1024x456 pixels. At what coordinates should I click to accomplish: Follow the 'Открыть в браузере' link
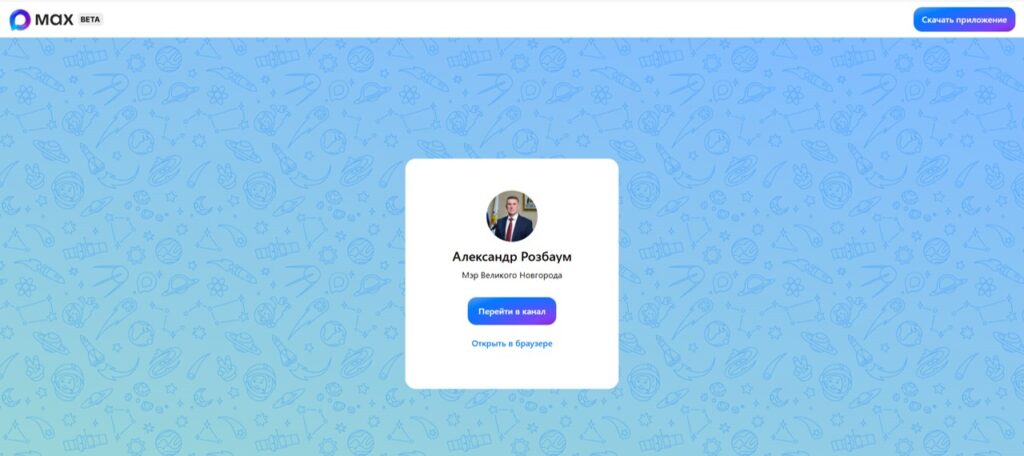511,344
